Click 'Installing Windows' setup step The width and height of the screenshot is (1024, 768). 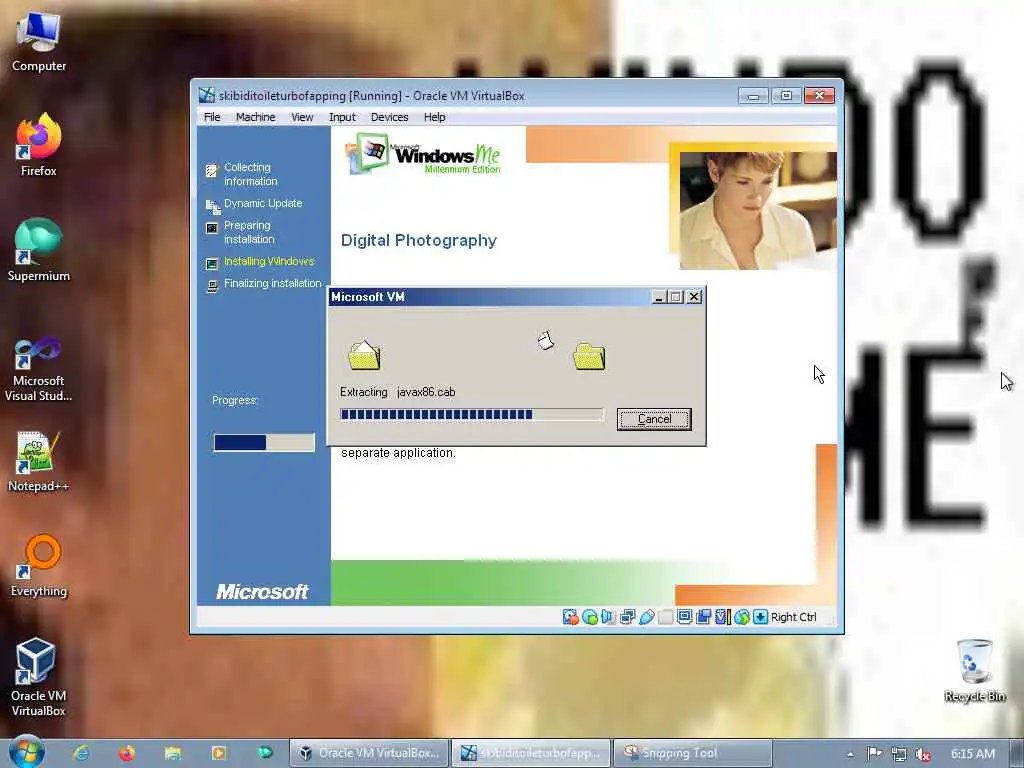[x=269, y=261]
